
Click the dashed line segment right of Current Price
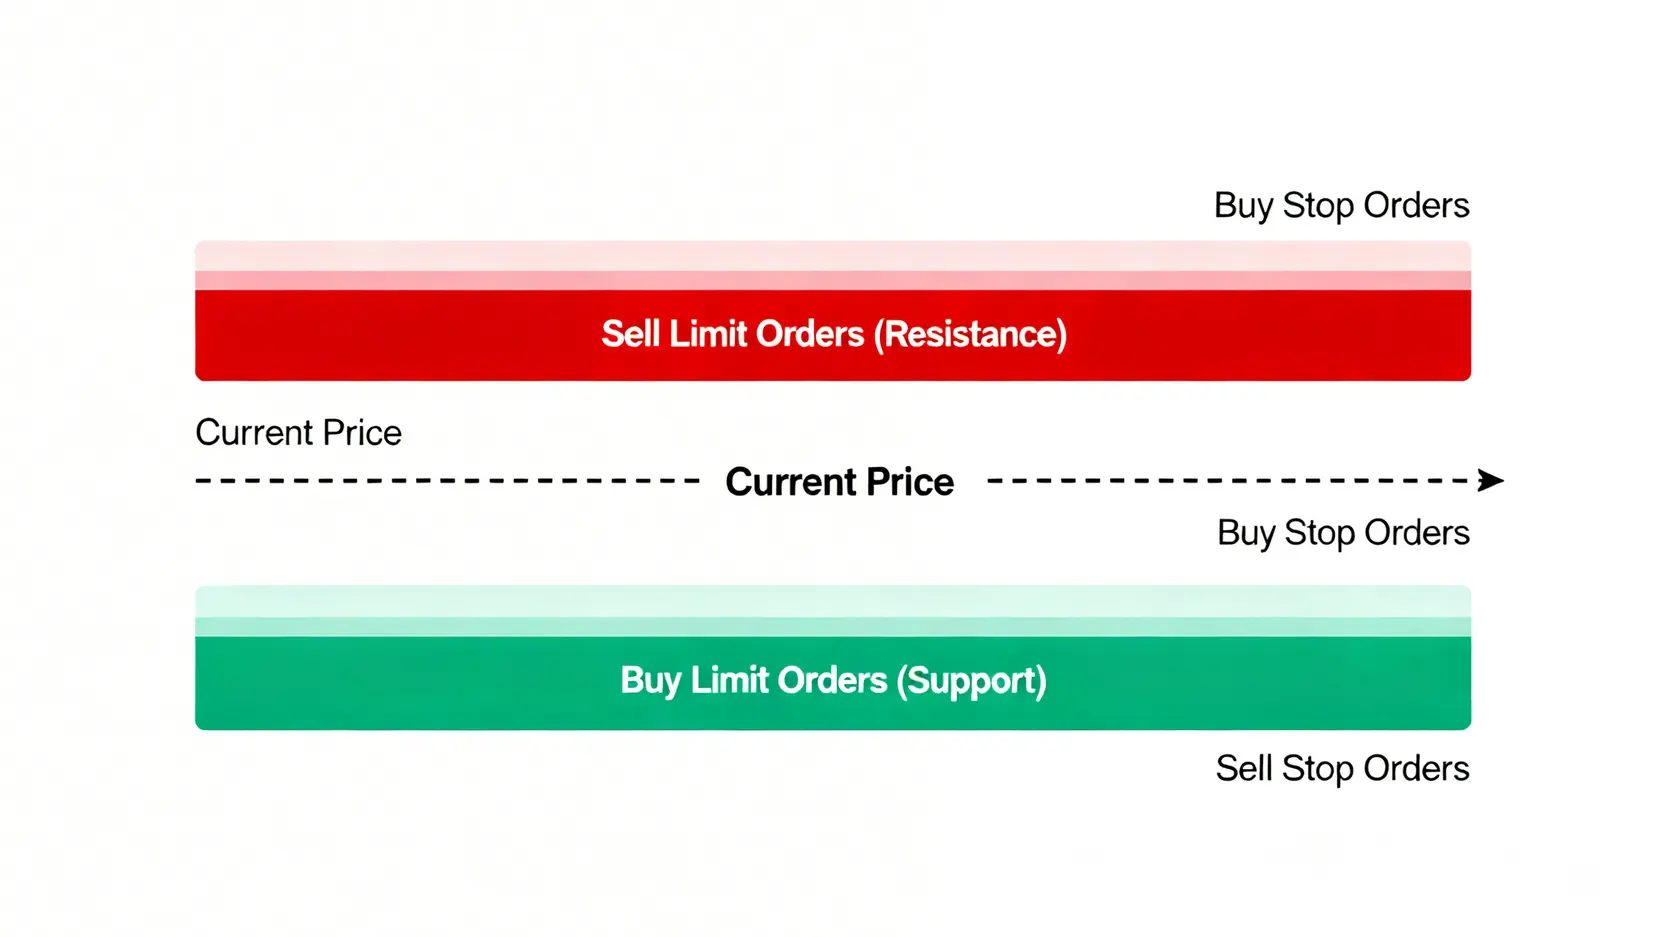[1232, 481]
